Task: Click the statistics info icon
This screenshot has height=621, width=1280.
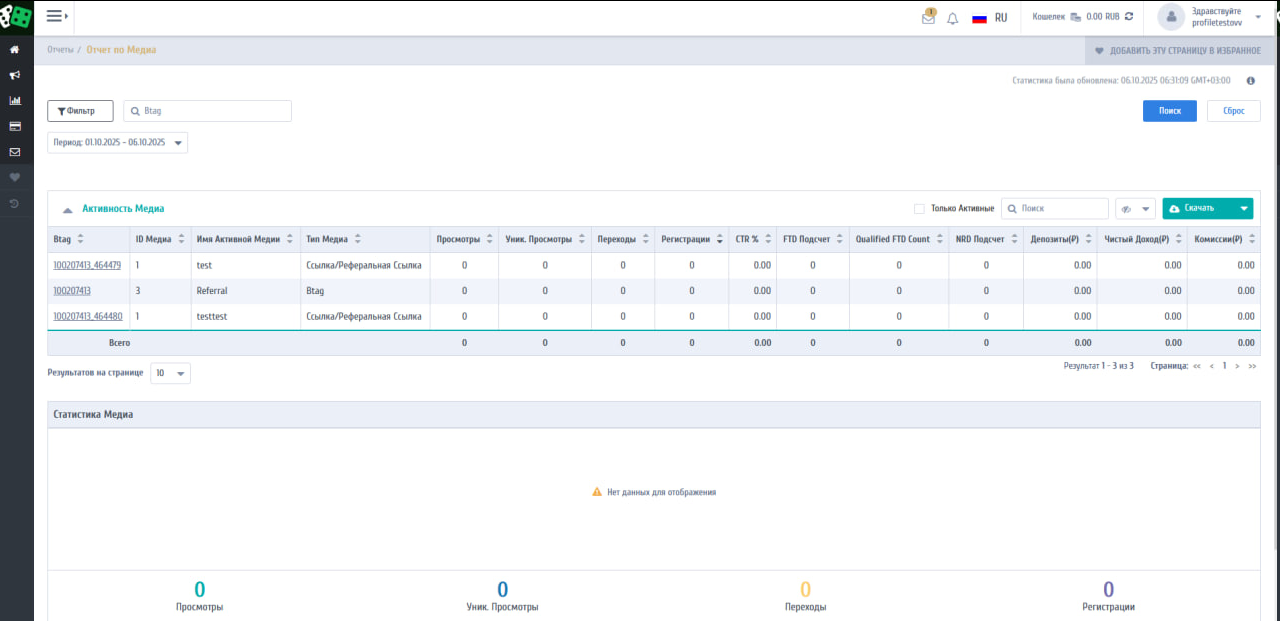Action: [1250, 81]
